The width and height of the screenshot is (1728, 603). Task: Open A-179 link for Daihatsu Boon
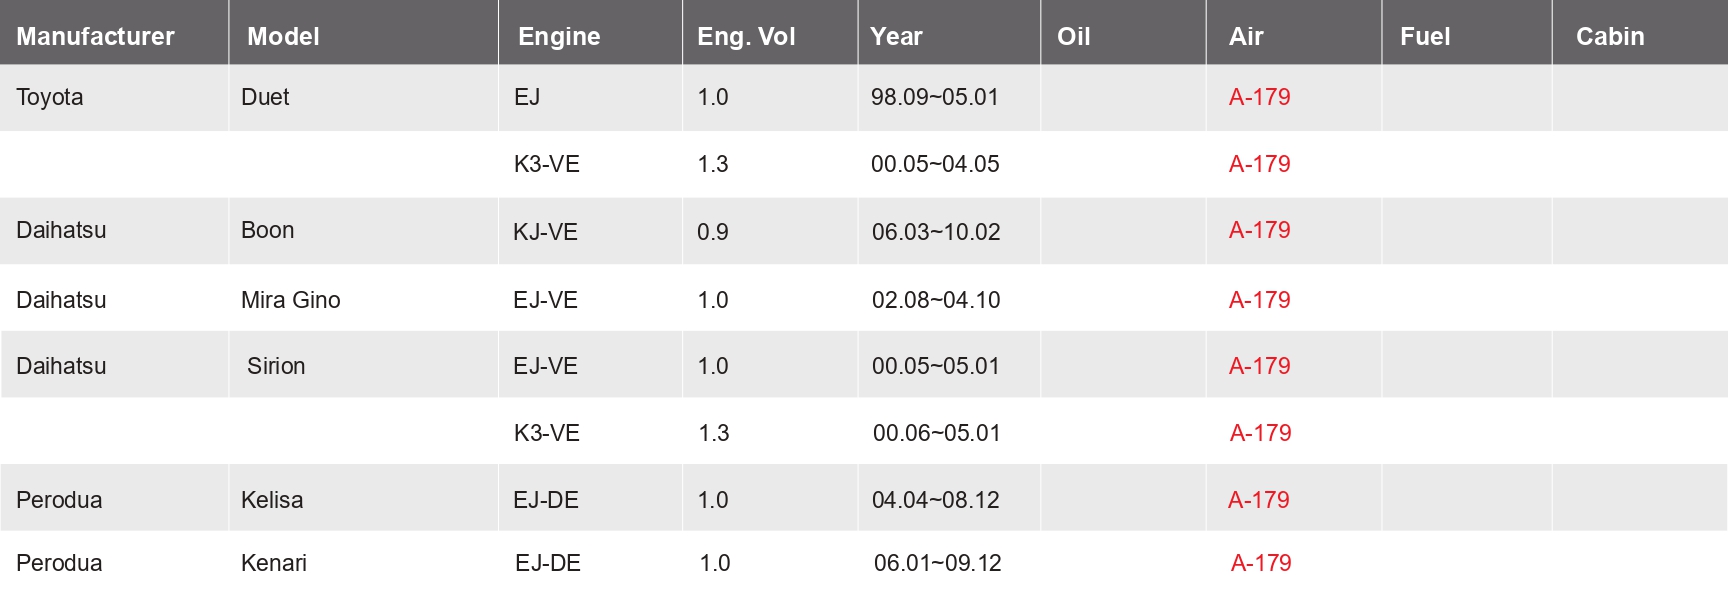pos(1259,230)
